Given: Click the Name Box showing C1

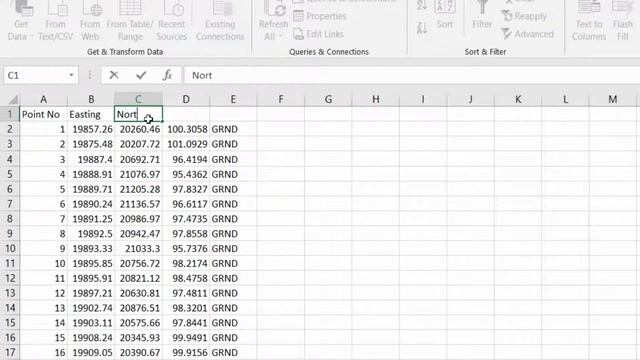Looking at the screenshot, I should tap(36, 75).
